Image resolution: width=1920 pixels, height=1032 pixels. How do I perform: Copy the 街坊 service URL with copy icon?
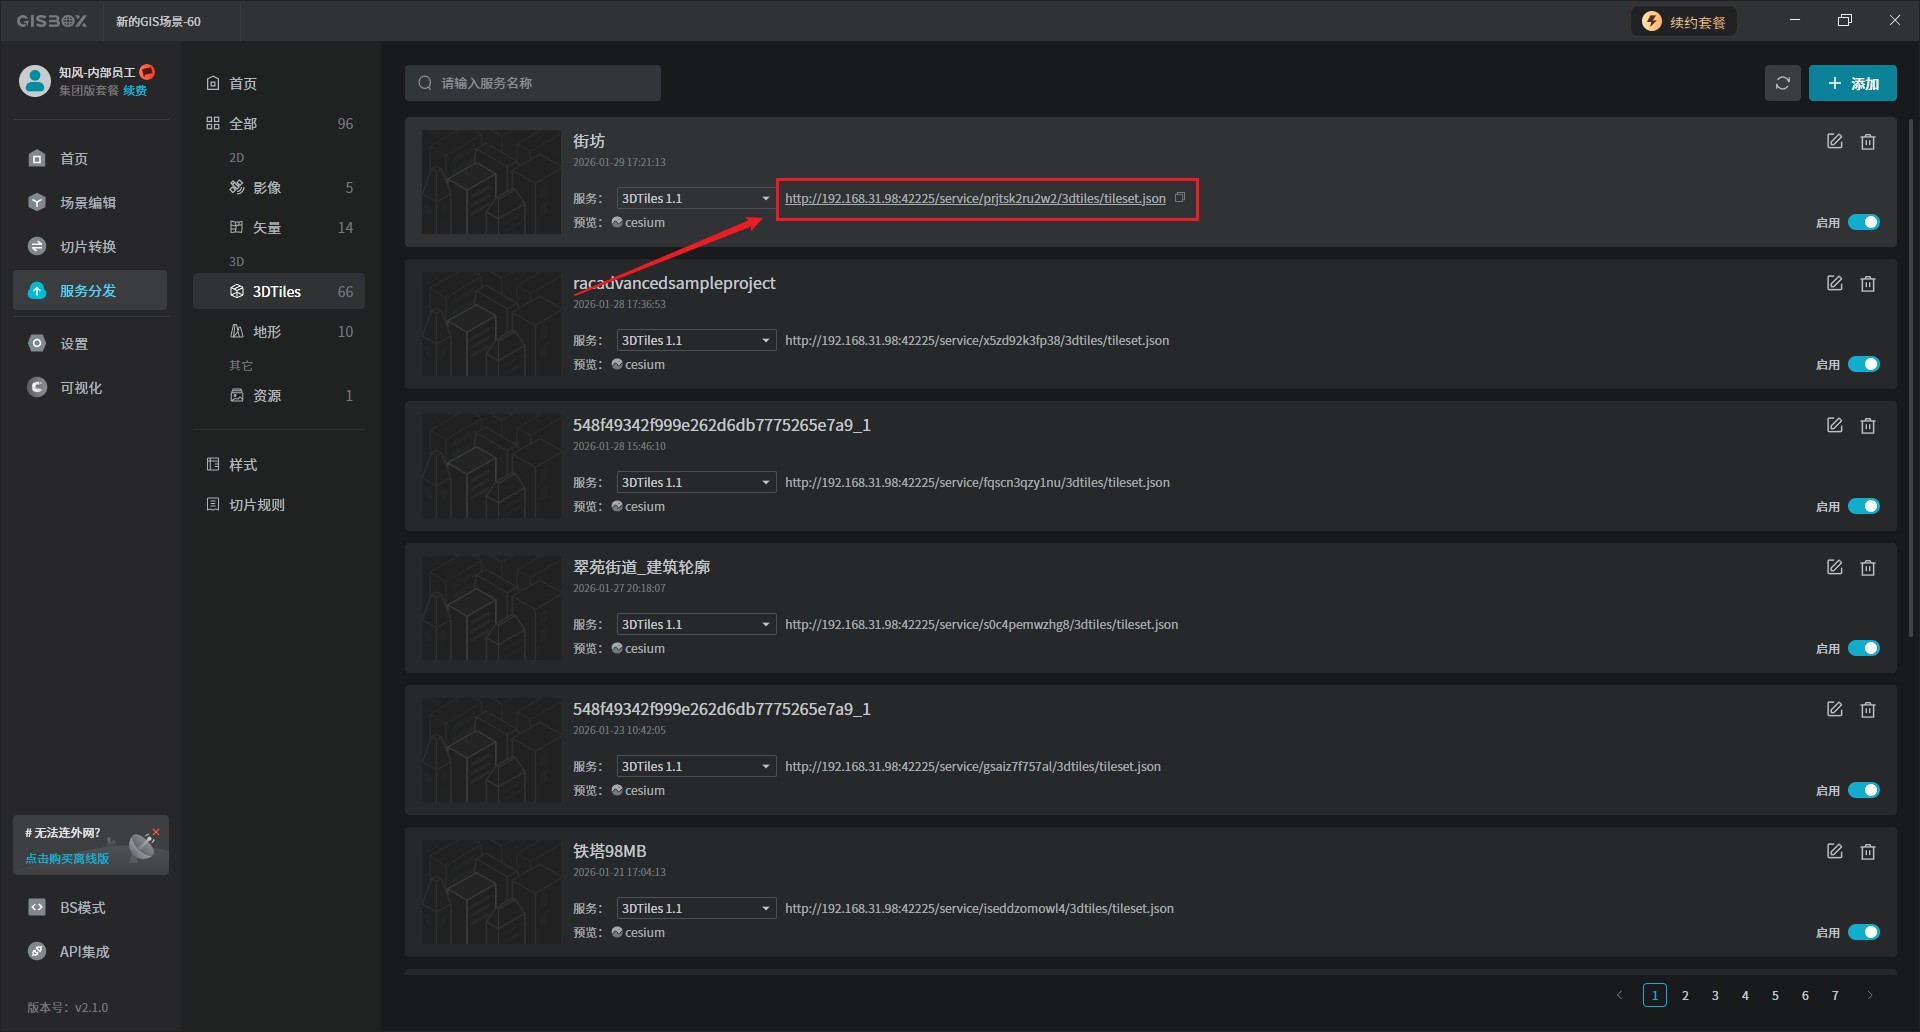(1180, 198)
